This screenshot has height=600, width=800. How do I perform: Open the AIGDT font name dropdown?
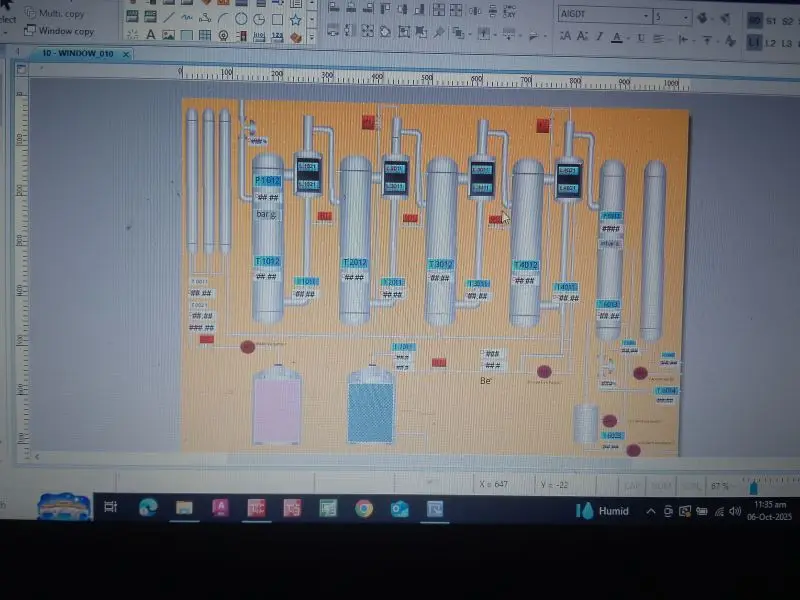pos(605,15)
